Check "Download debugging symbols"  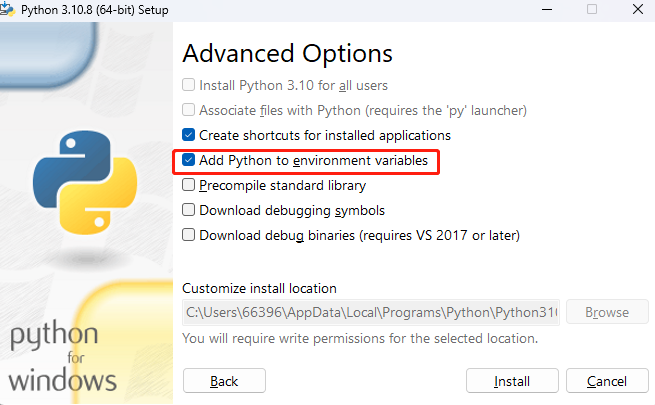189,210
